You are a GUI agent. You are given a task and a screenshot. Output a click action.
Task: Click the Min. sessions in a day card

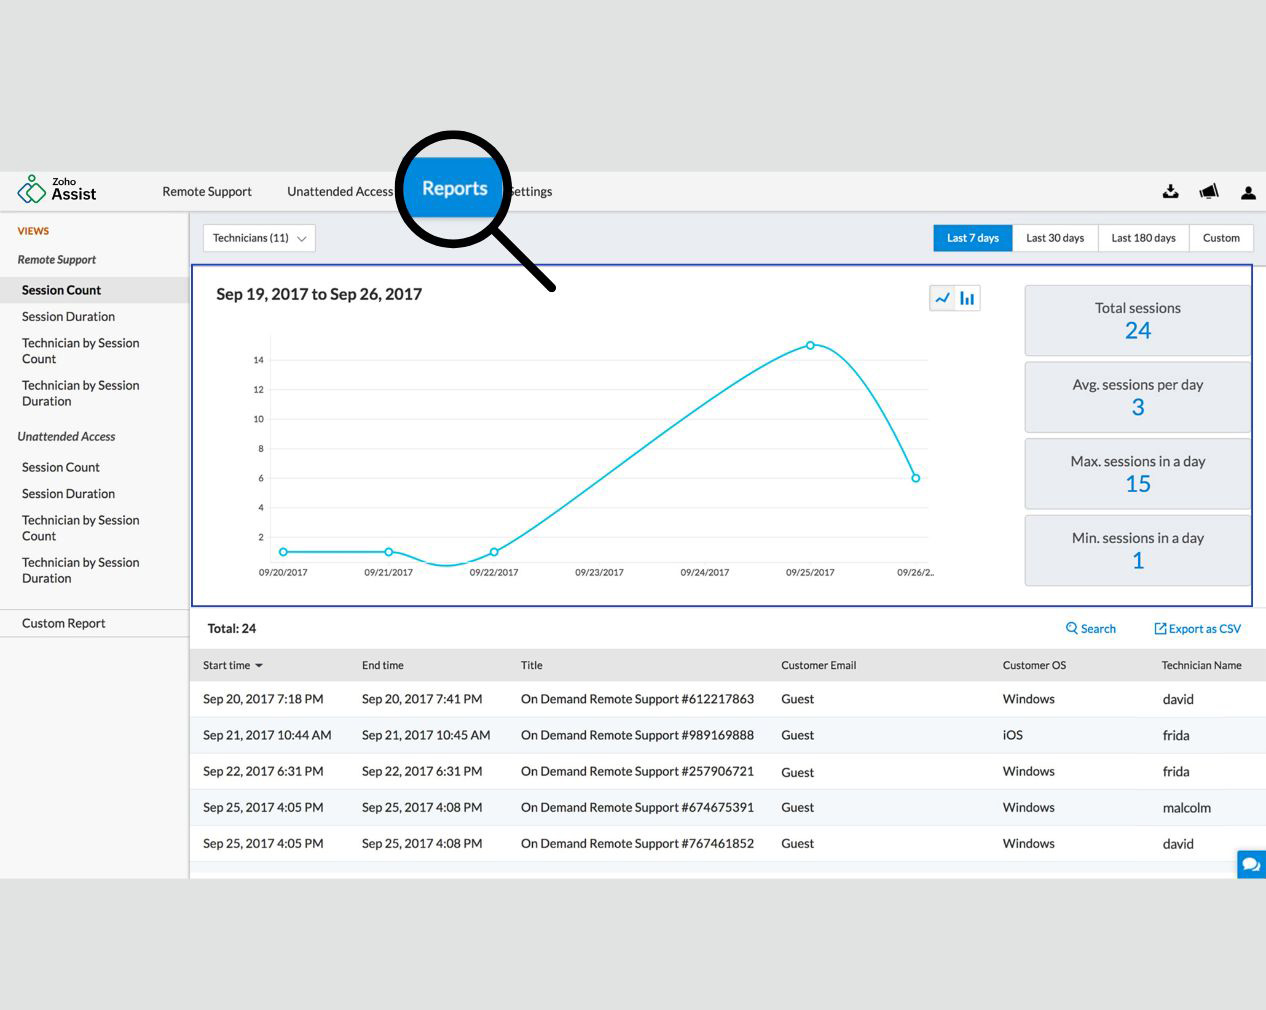1138,551
